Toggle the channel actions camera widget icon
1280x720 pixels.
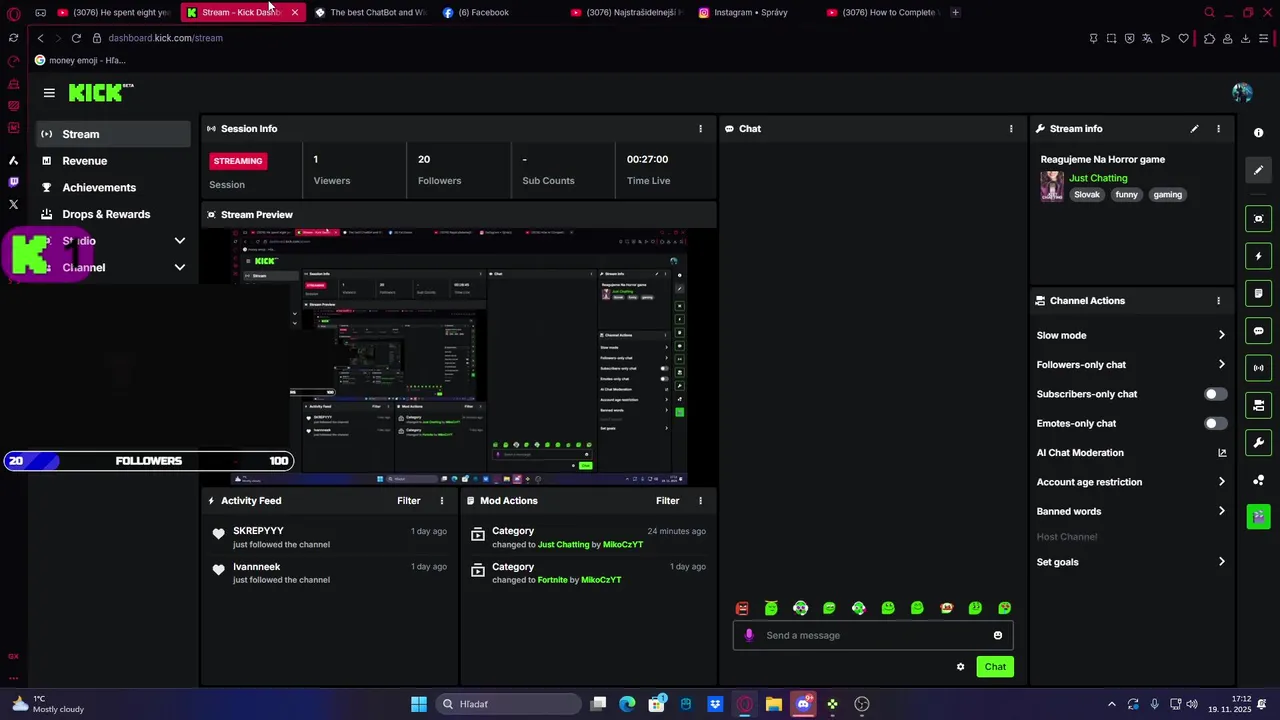[1259, 405]
